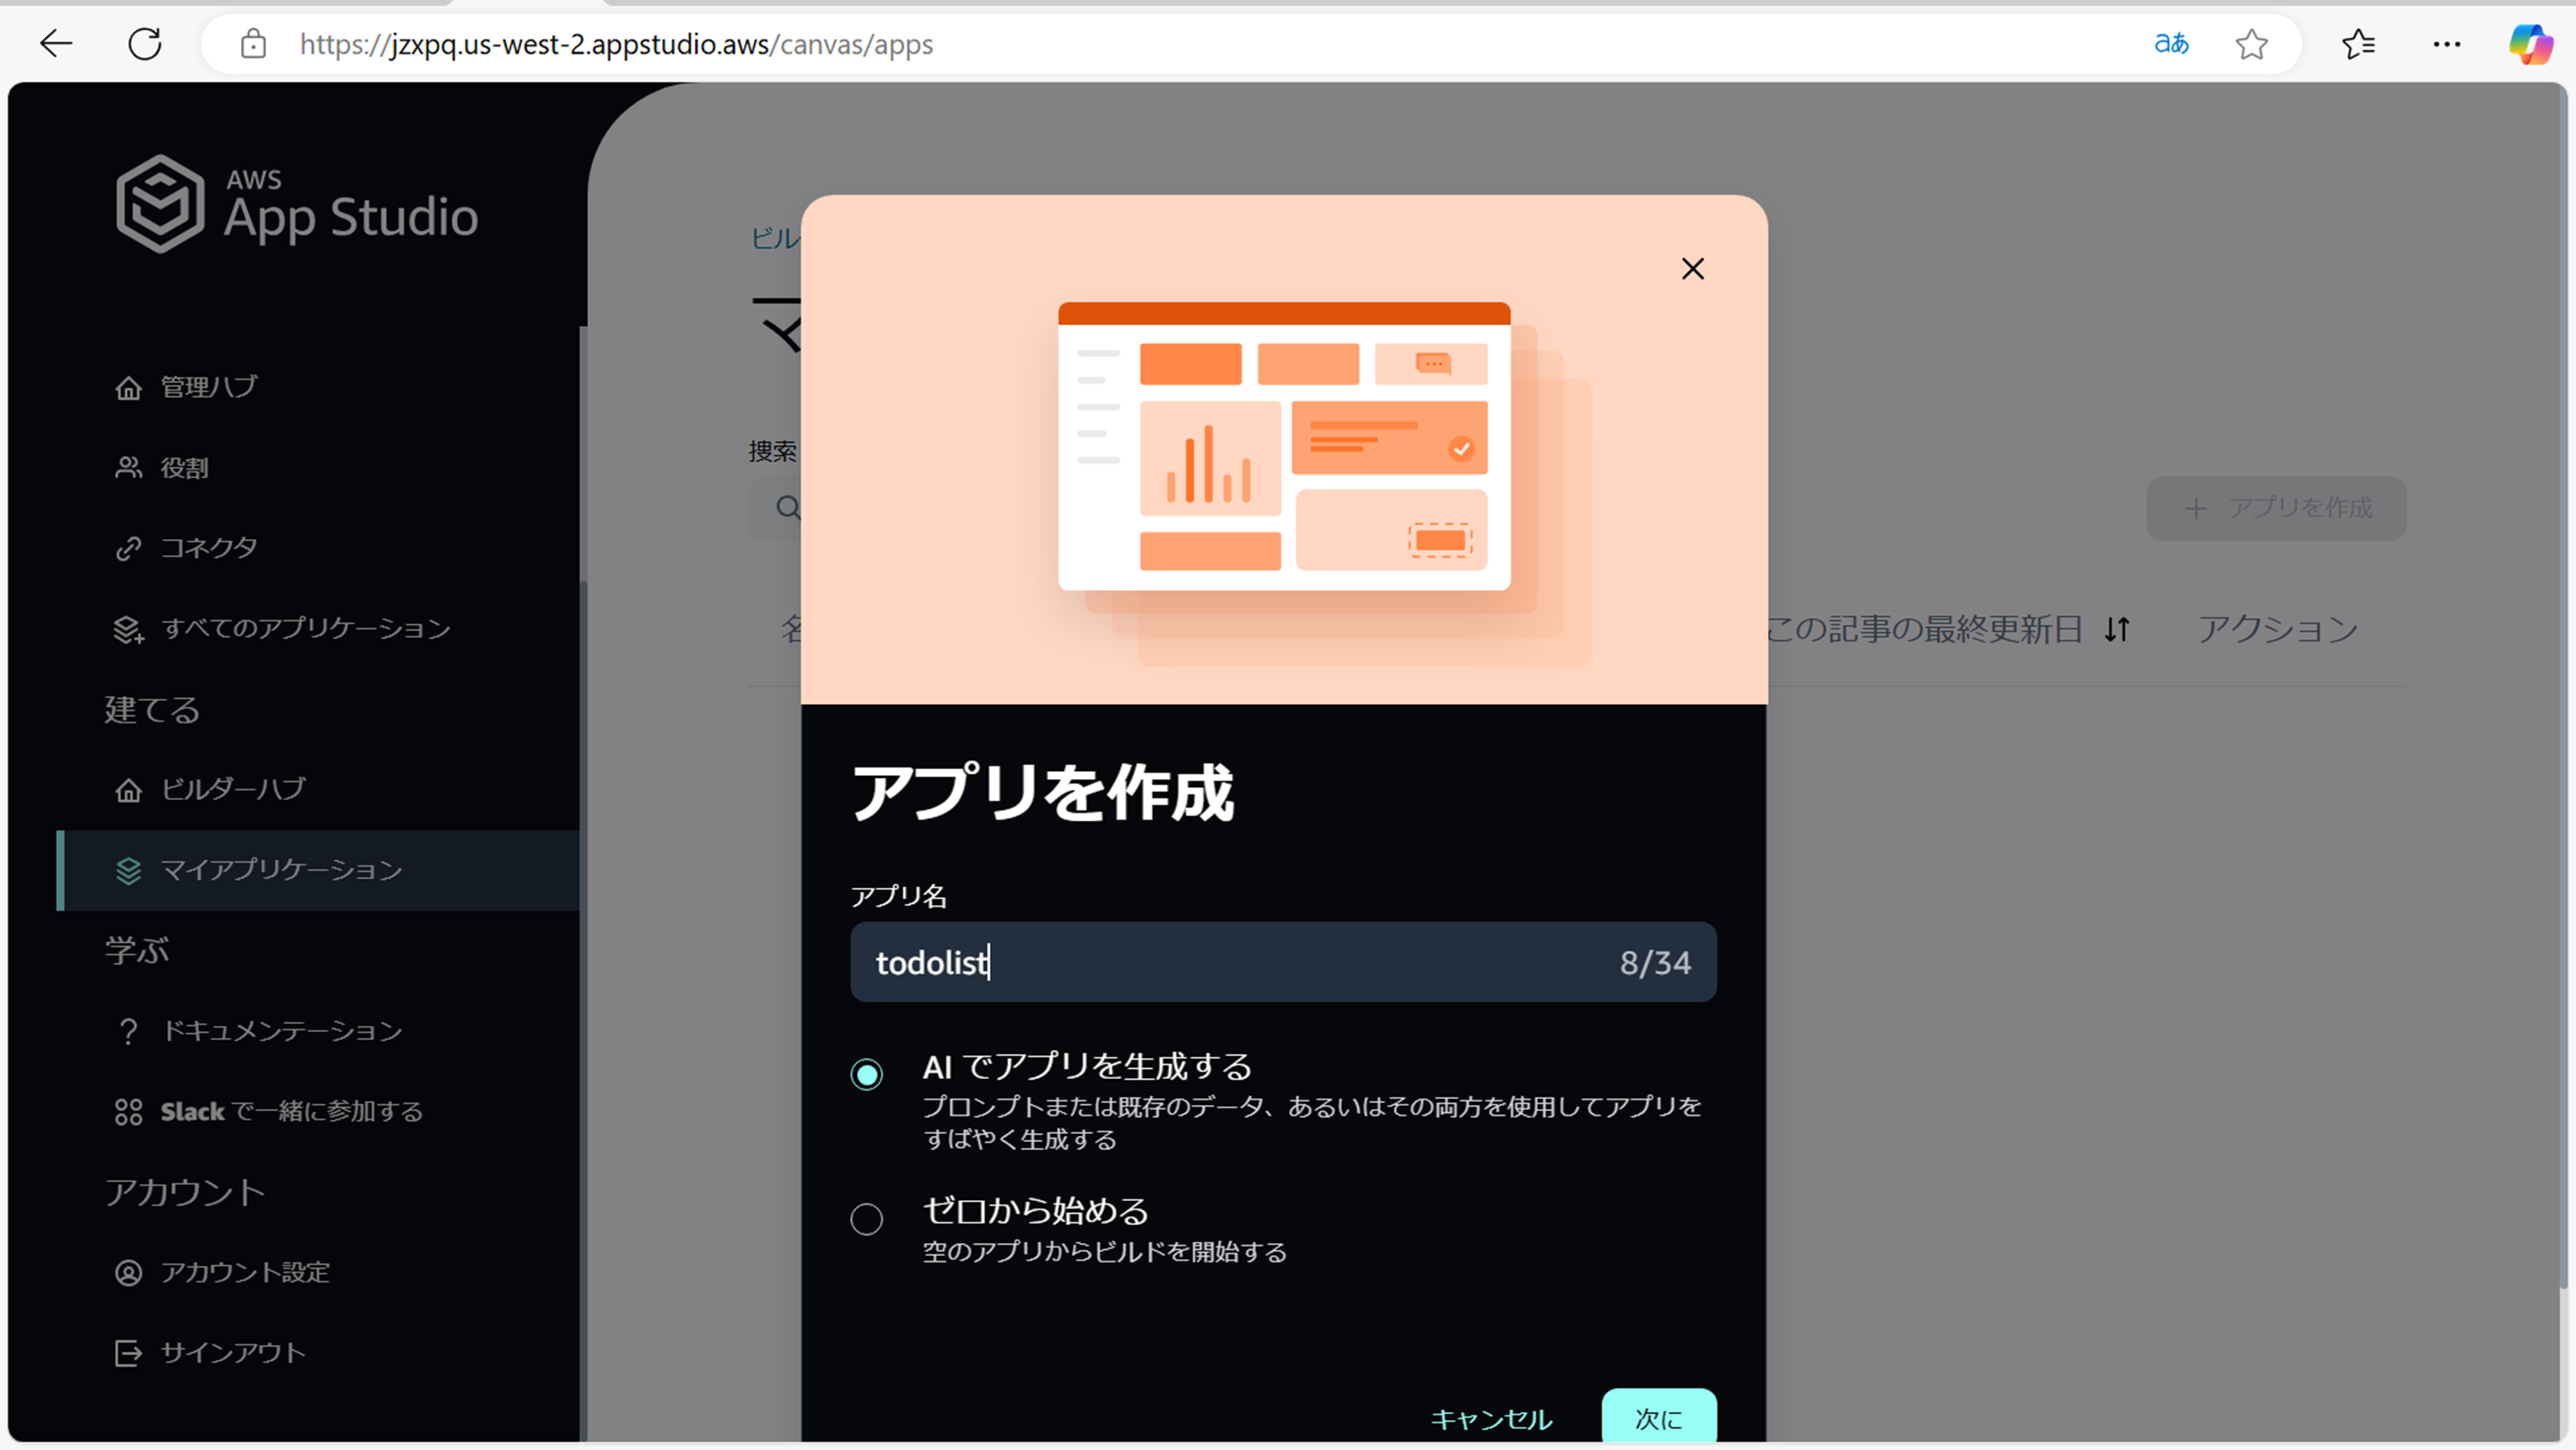Click the 役割 people icon
This screenshot has width=2576, height=1450.
[128, 468]
